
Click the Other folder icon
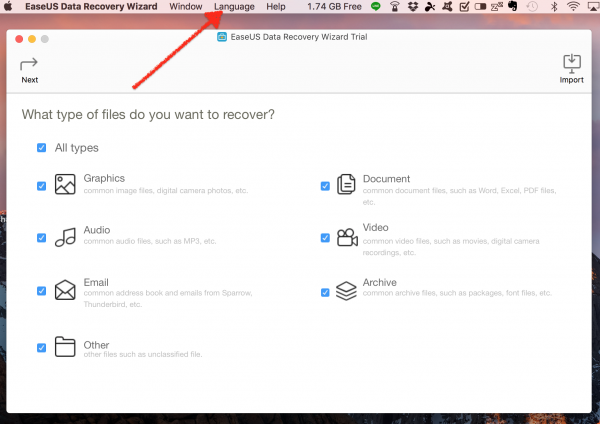click(65, 346)
